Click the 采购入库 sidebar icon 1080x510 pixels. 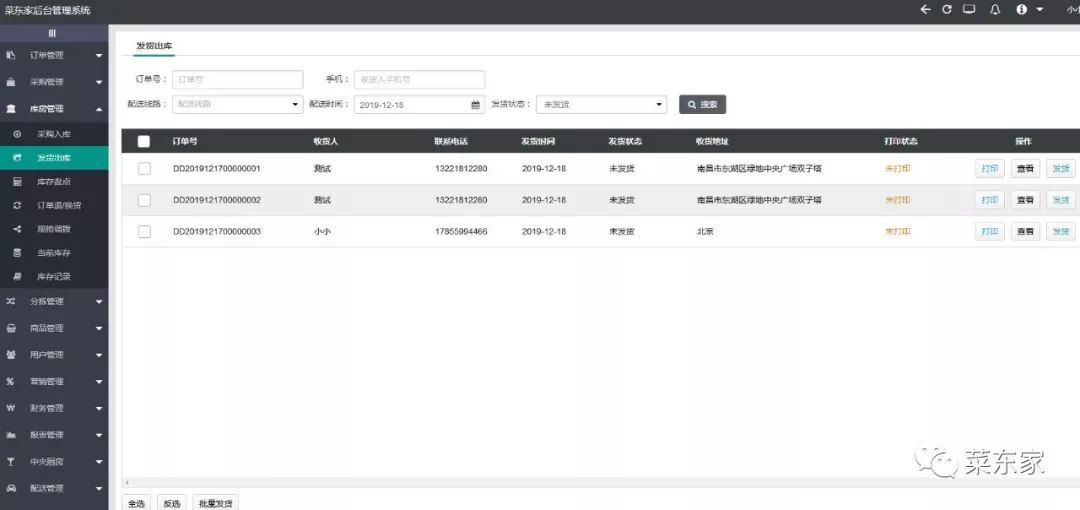18,134
